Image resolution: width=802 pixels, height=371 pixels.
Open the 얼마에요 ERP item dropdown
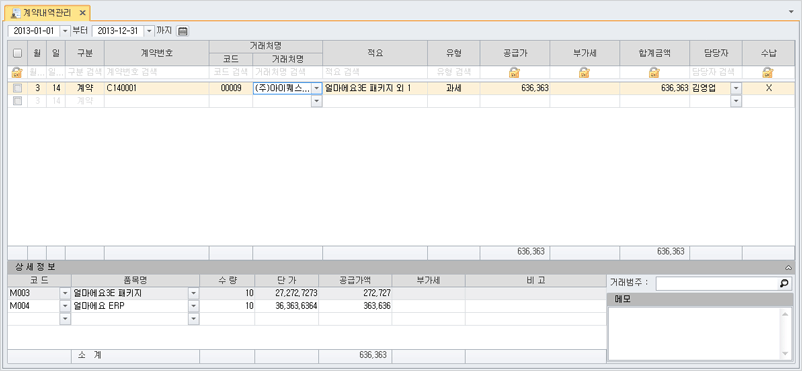point(193,306)
